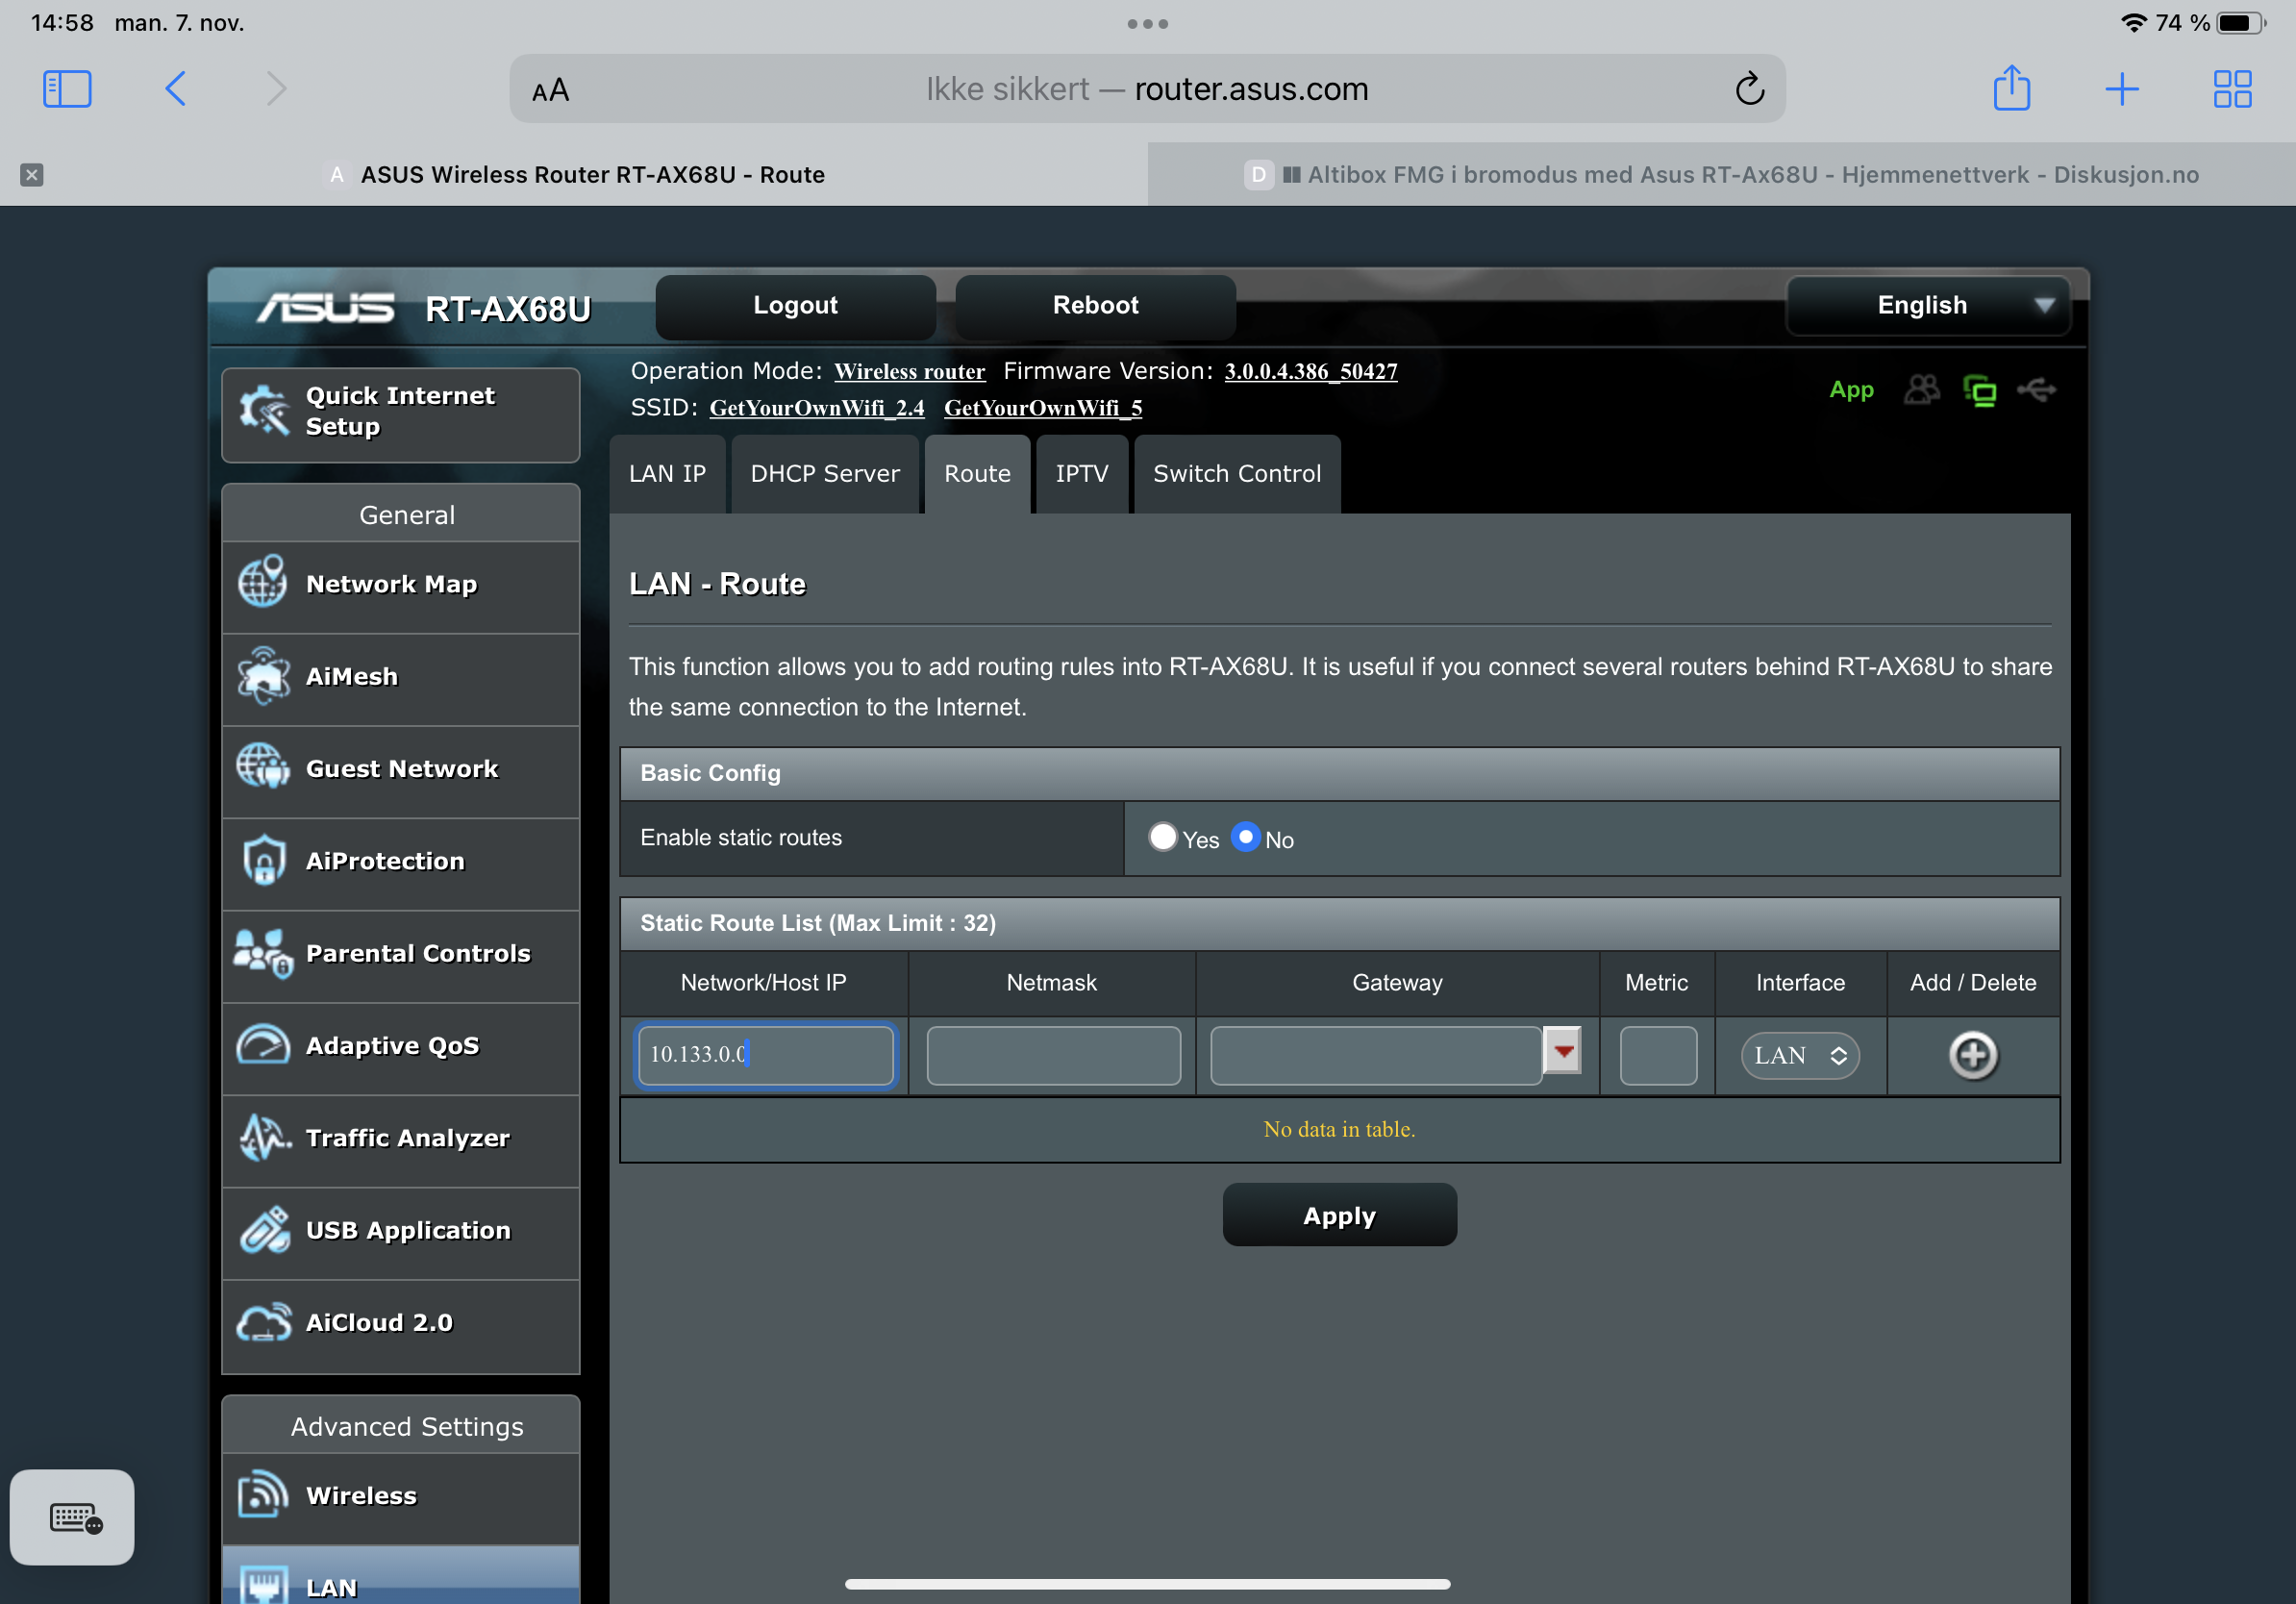Open the Switch Control tab
The image size is (2296, 1604).
pos(1237,474)
